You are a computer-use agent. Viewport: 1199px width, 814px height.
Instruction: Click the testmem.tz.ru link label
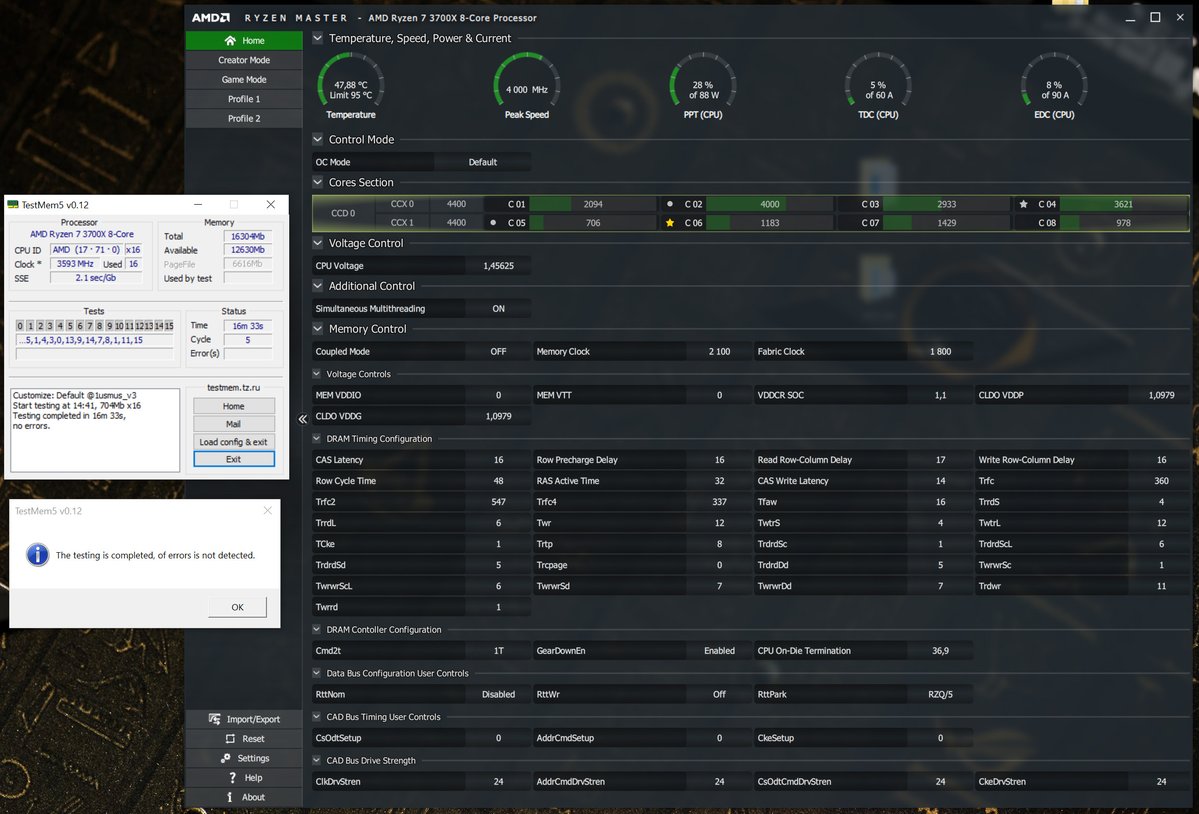click(x=234, y=388)
